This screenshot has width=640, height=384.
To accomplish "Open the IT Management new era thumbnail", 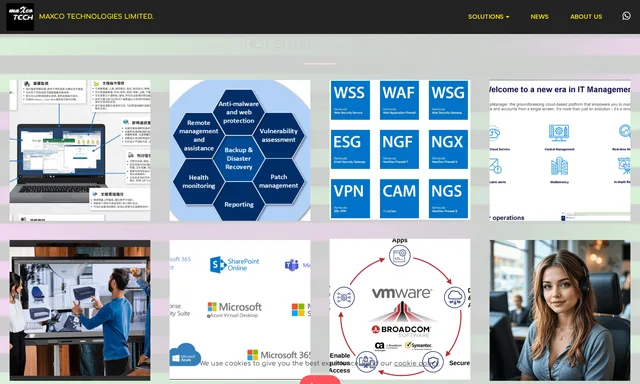I will click(x=560, y=150).
